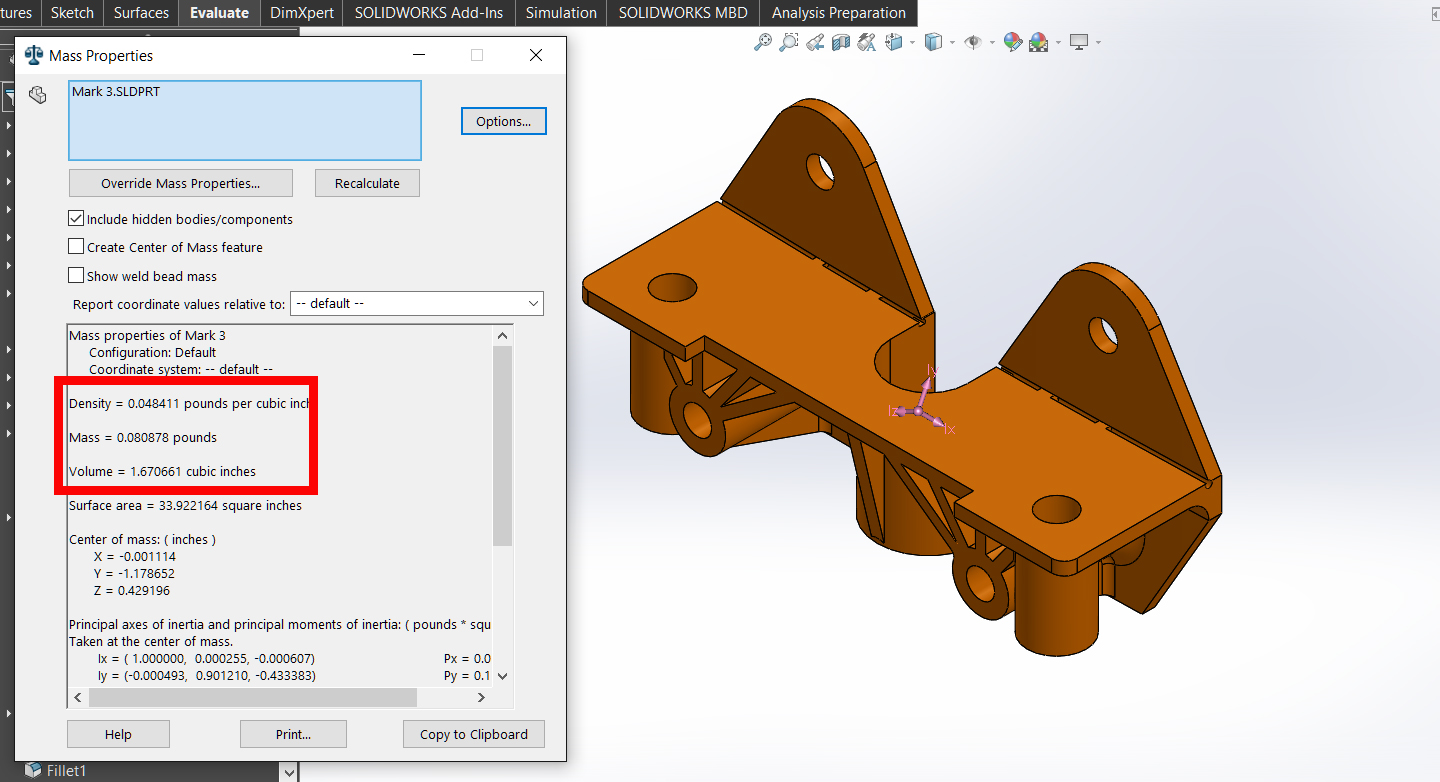Click the Zoom to Fit icon
1440x782 pixels.
[763, 42]
